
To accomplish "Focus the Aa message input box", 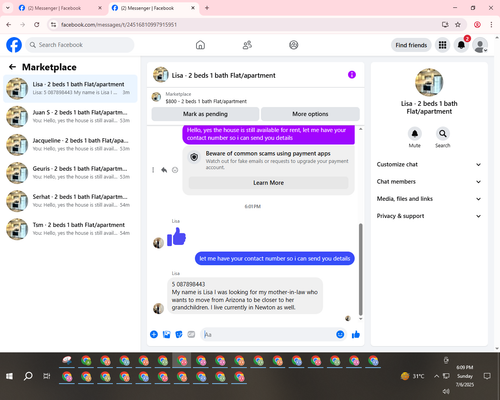I will [268, 334].
